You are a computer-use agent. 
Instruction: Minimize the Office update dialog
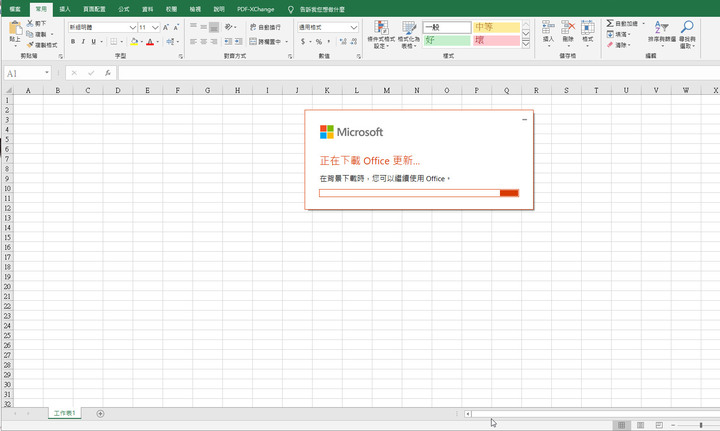click(x=524, y=119)
